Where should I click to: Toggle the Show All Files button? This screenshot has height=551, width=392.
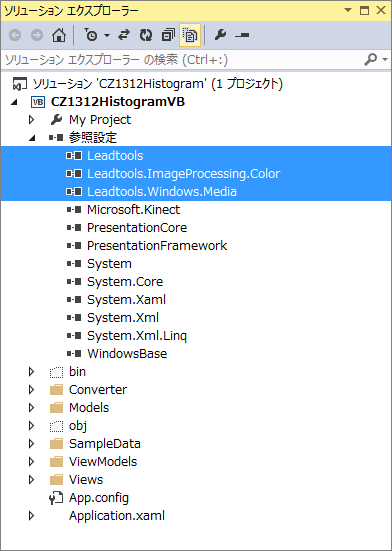click(x=190, y=35)
